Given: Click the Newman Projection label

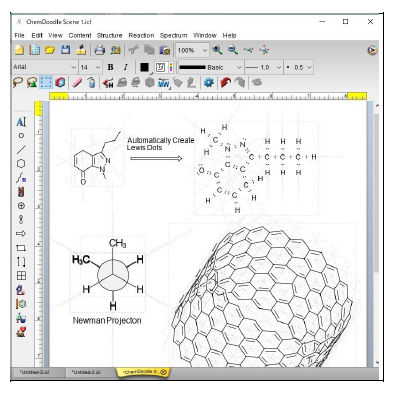Looking at the screenshot, I should 107,321.
